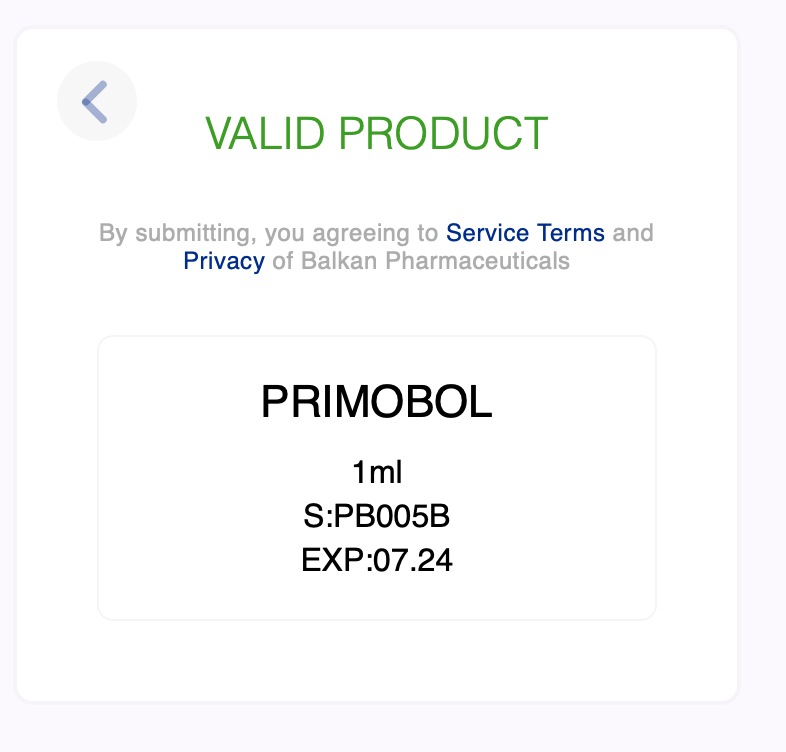Viewport: 786px width, 752px height.
Task: Click the S: prefix of the serial line
Action: [x=317, y=516]
